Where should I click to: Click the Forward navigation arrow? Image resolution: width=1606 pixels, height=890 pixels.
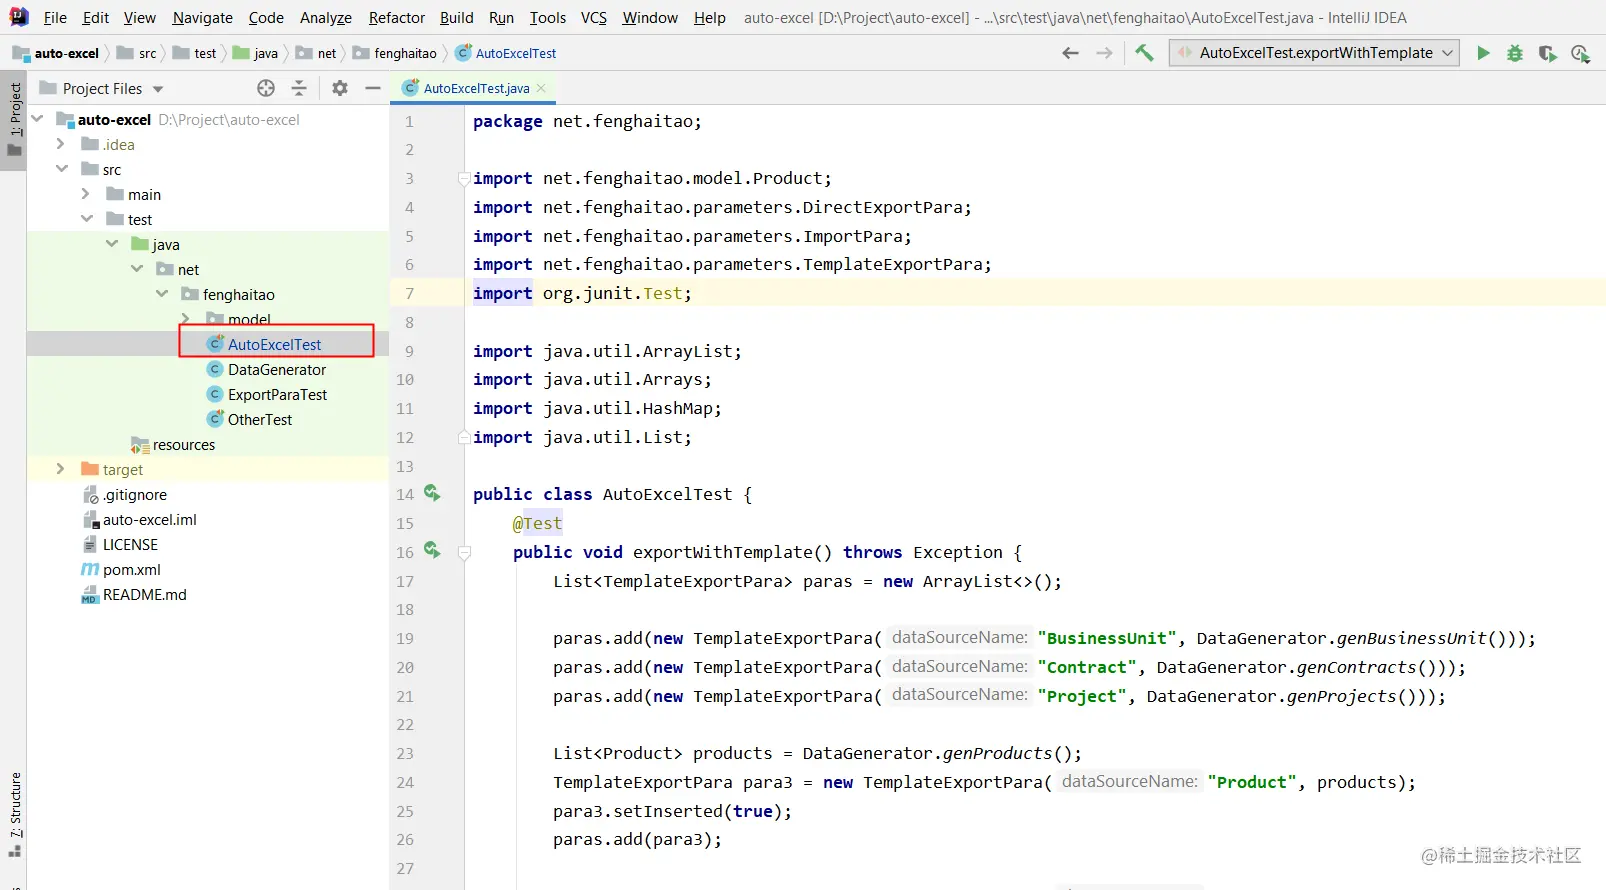point(1104,53)
